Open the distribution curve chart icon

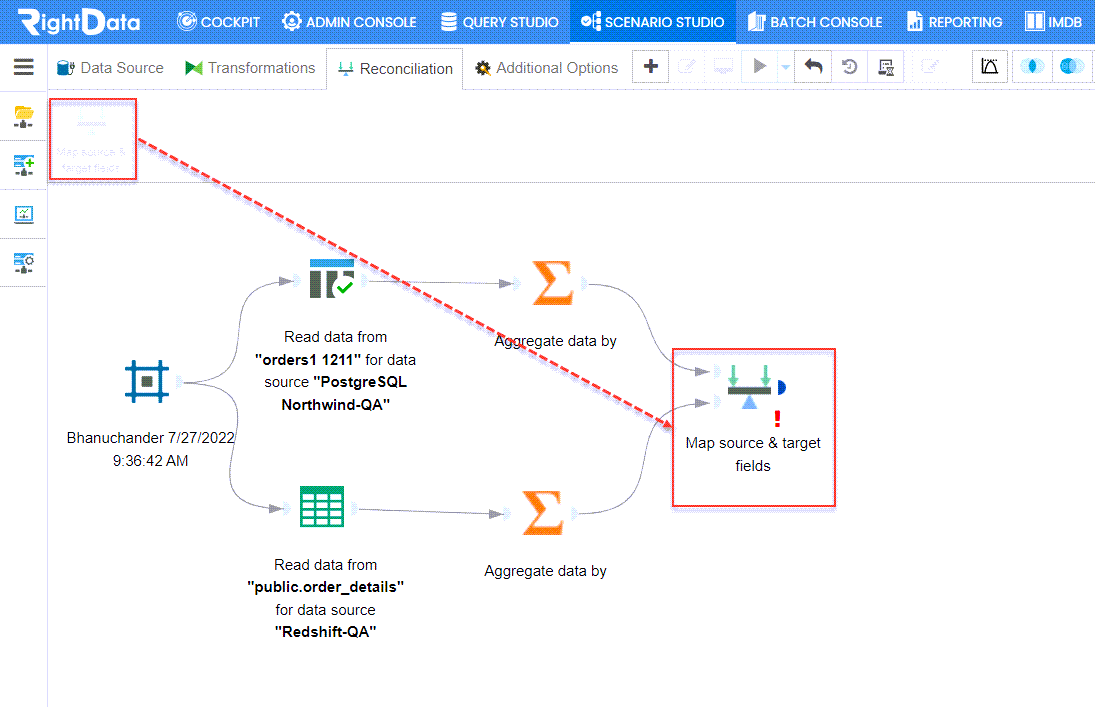990,66
